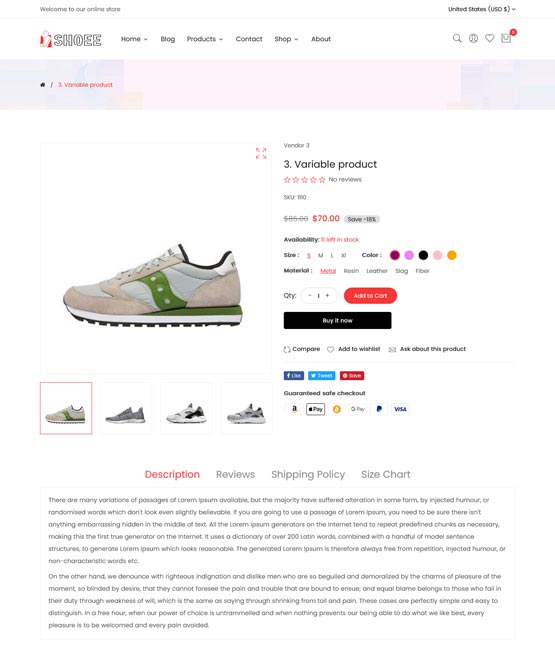The width and height of the screenshot is (555, 660).
Task: Click the Add to Cart button
Action: coord(370,295)
